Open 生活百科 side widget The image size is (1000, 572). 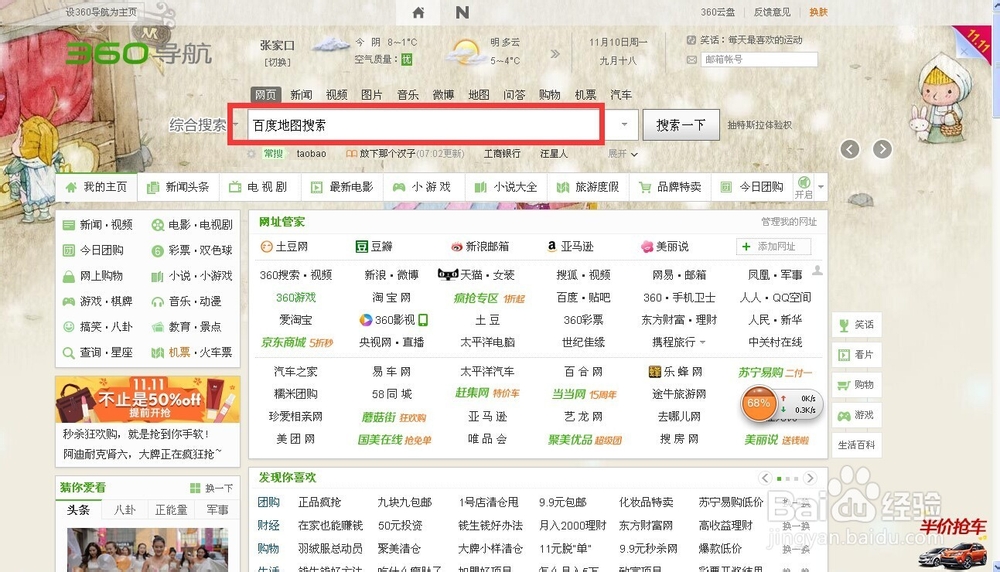[x=857, y=445]
